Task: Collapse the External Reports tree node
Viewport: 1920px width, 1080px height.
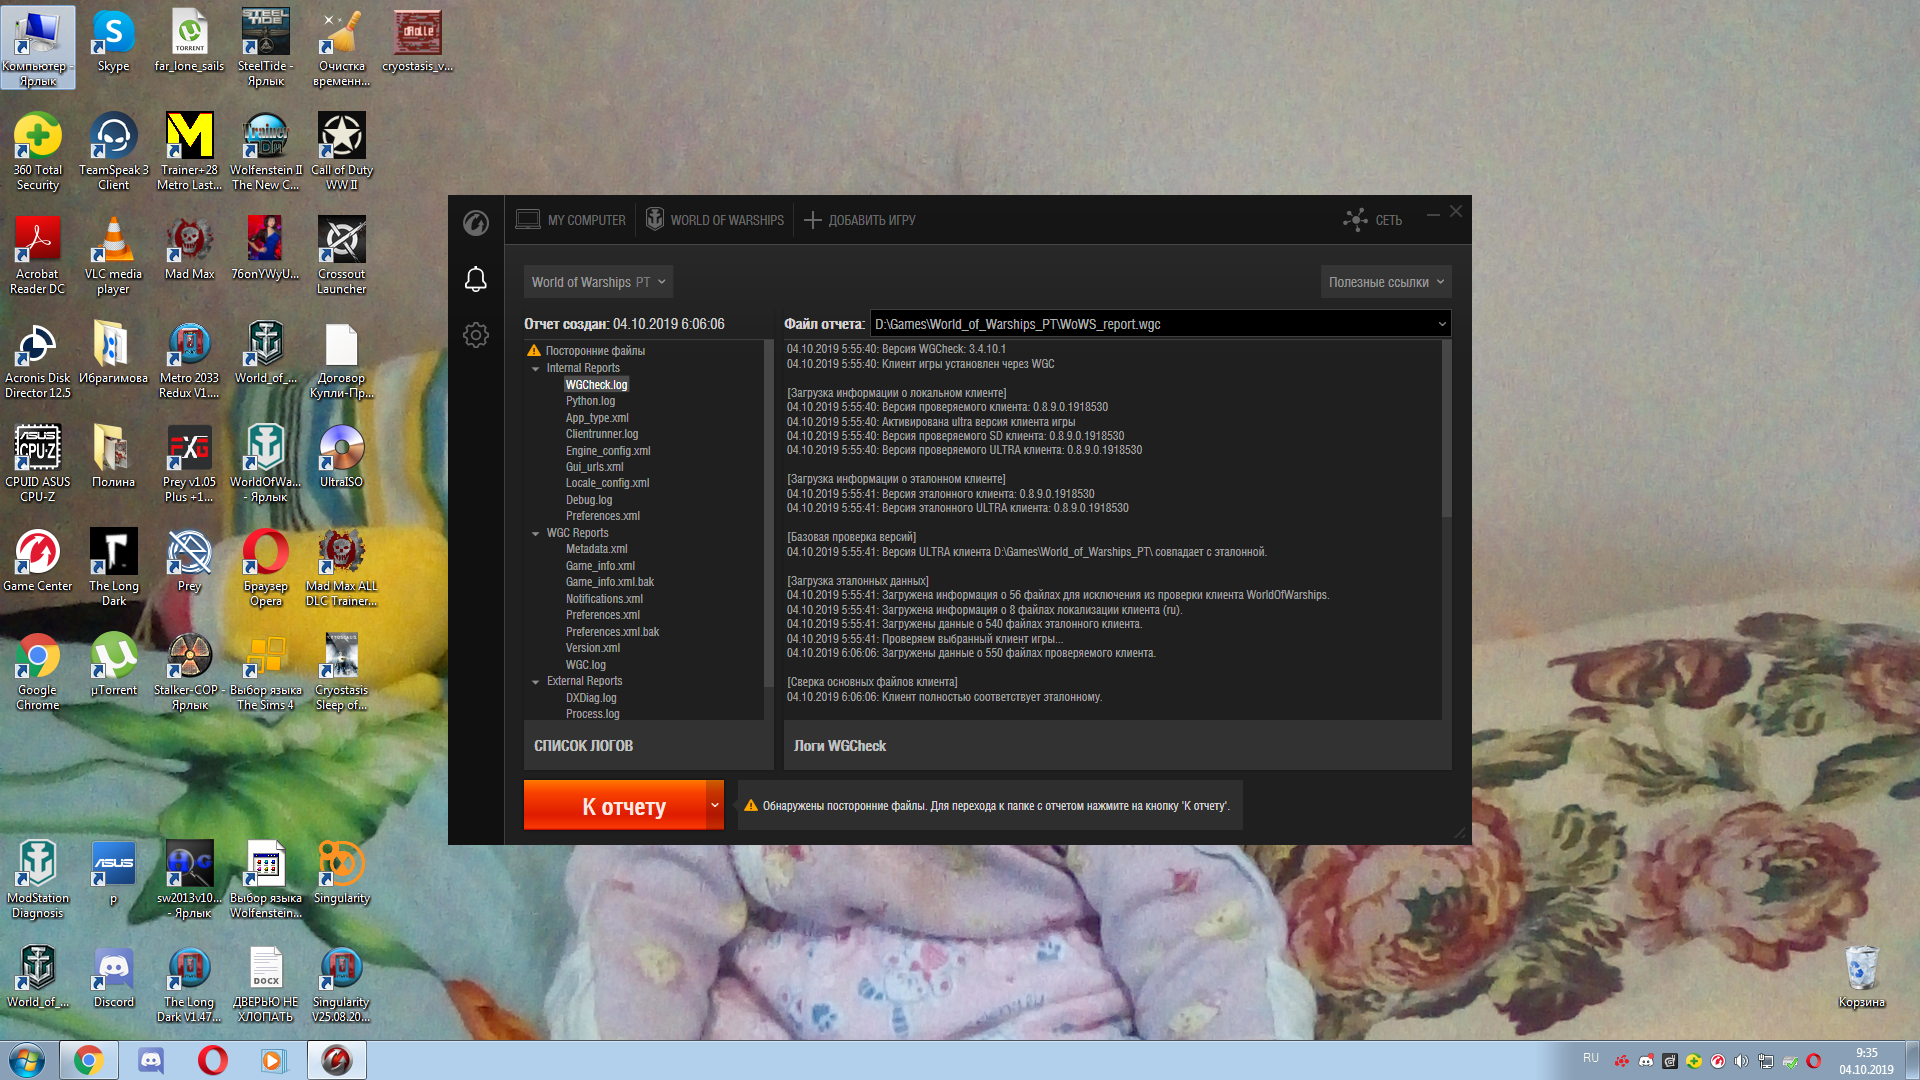Action: 536,682
